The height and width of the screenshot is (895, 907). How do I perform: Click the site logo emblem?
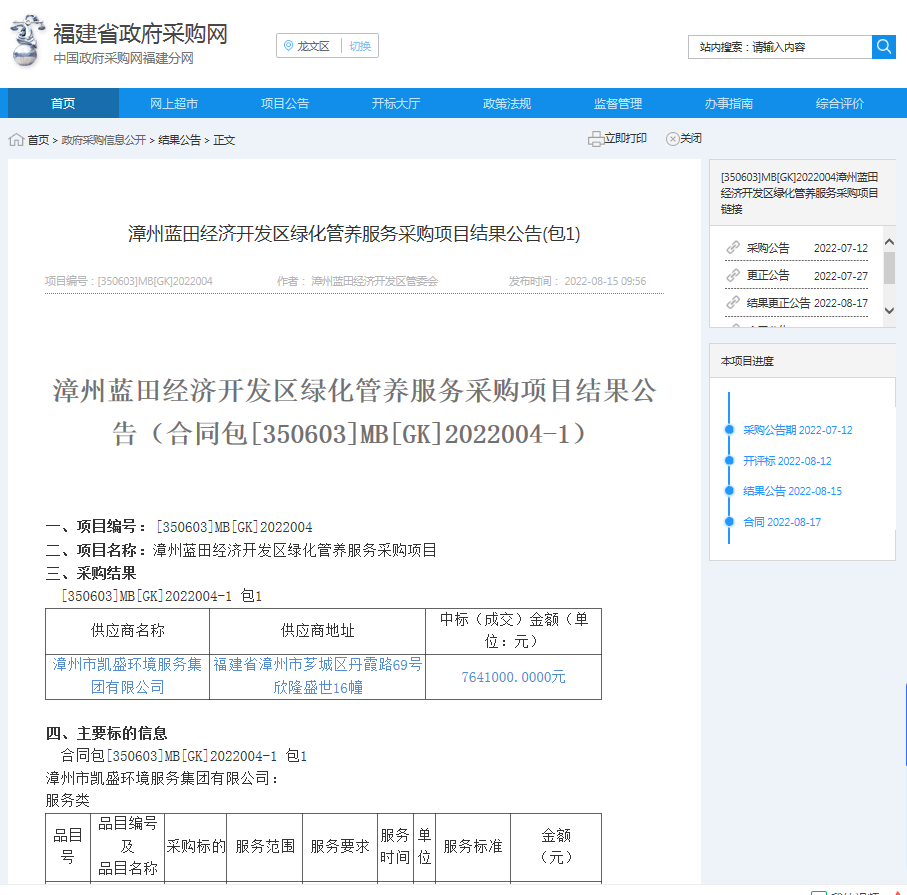point(26,40)
